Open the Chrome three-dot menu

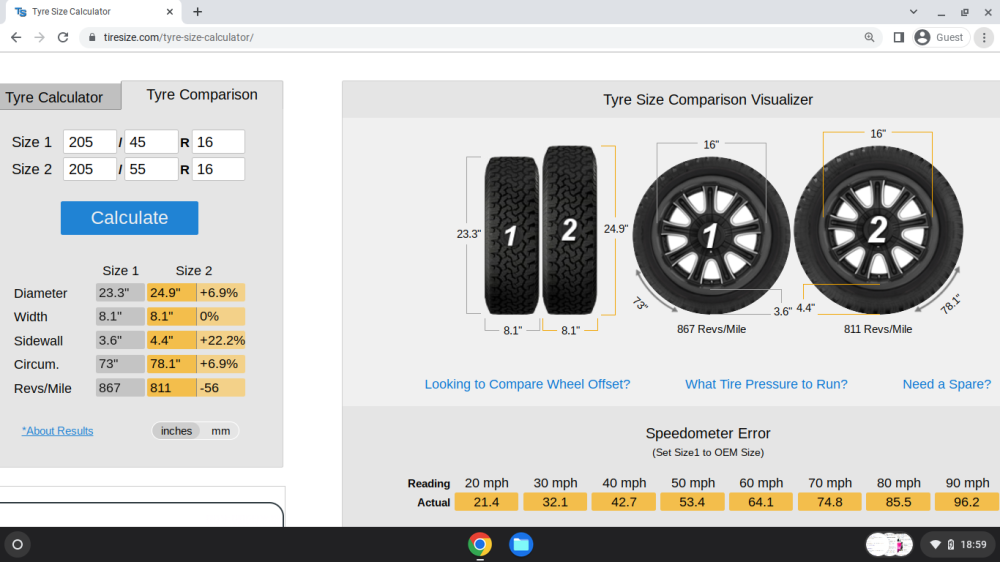(x=984, y=38)
